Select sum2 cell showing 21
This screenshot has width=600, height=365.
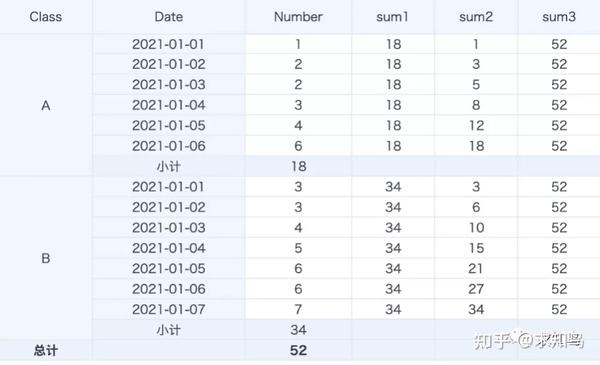coord(476,268)
